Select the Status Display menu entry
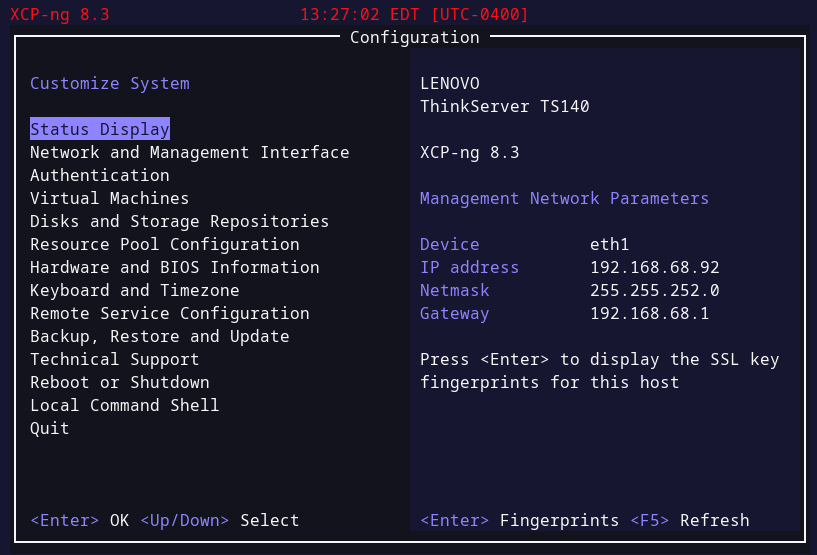Viewport: 817px width, 555px height. [x=100, y=129]
